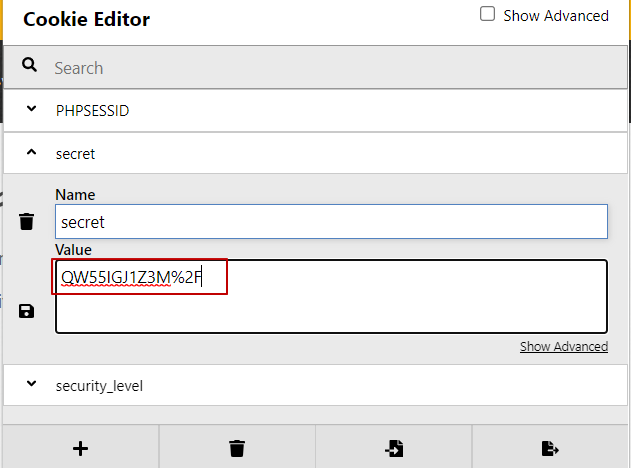The width and height of the screenshot is (631, 468).
Task: Click the Value field label
Action: pos(73,250)
